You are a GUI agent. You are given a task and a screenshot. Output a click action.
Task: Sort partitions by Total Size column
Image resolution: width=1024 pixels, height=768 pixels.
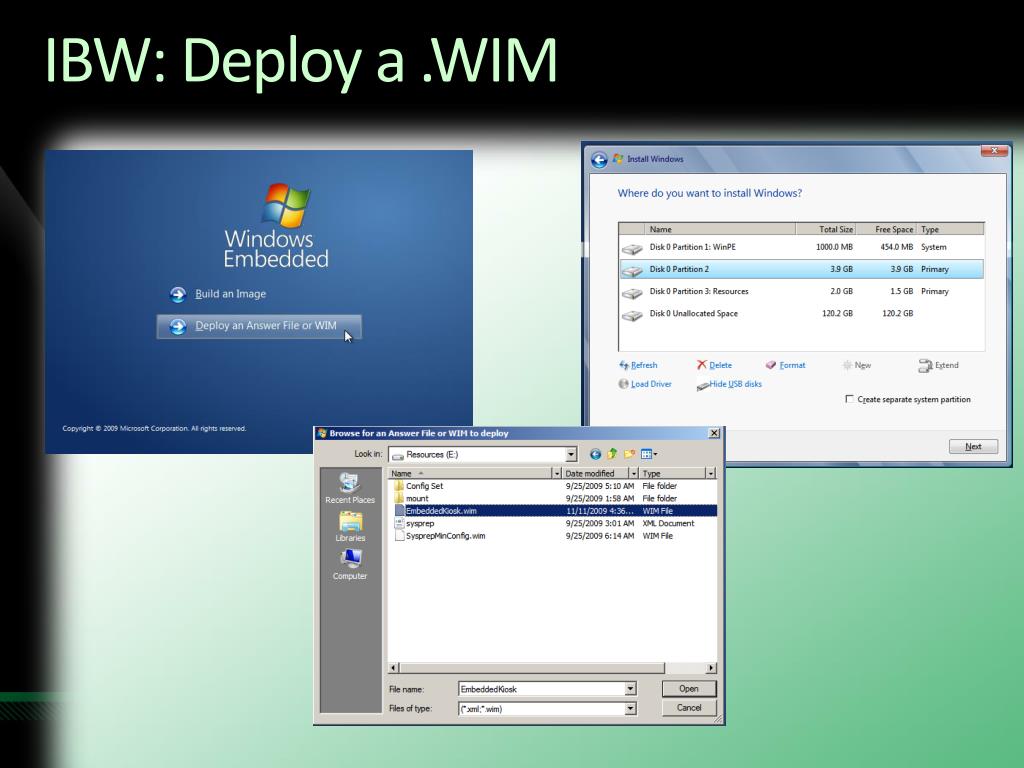pyautogui.click(x=825, y=229)
